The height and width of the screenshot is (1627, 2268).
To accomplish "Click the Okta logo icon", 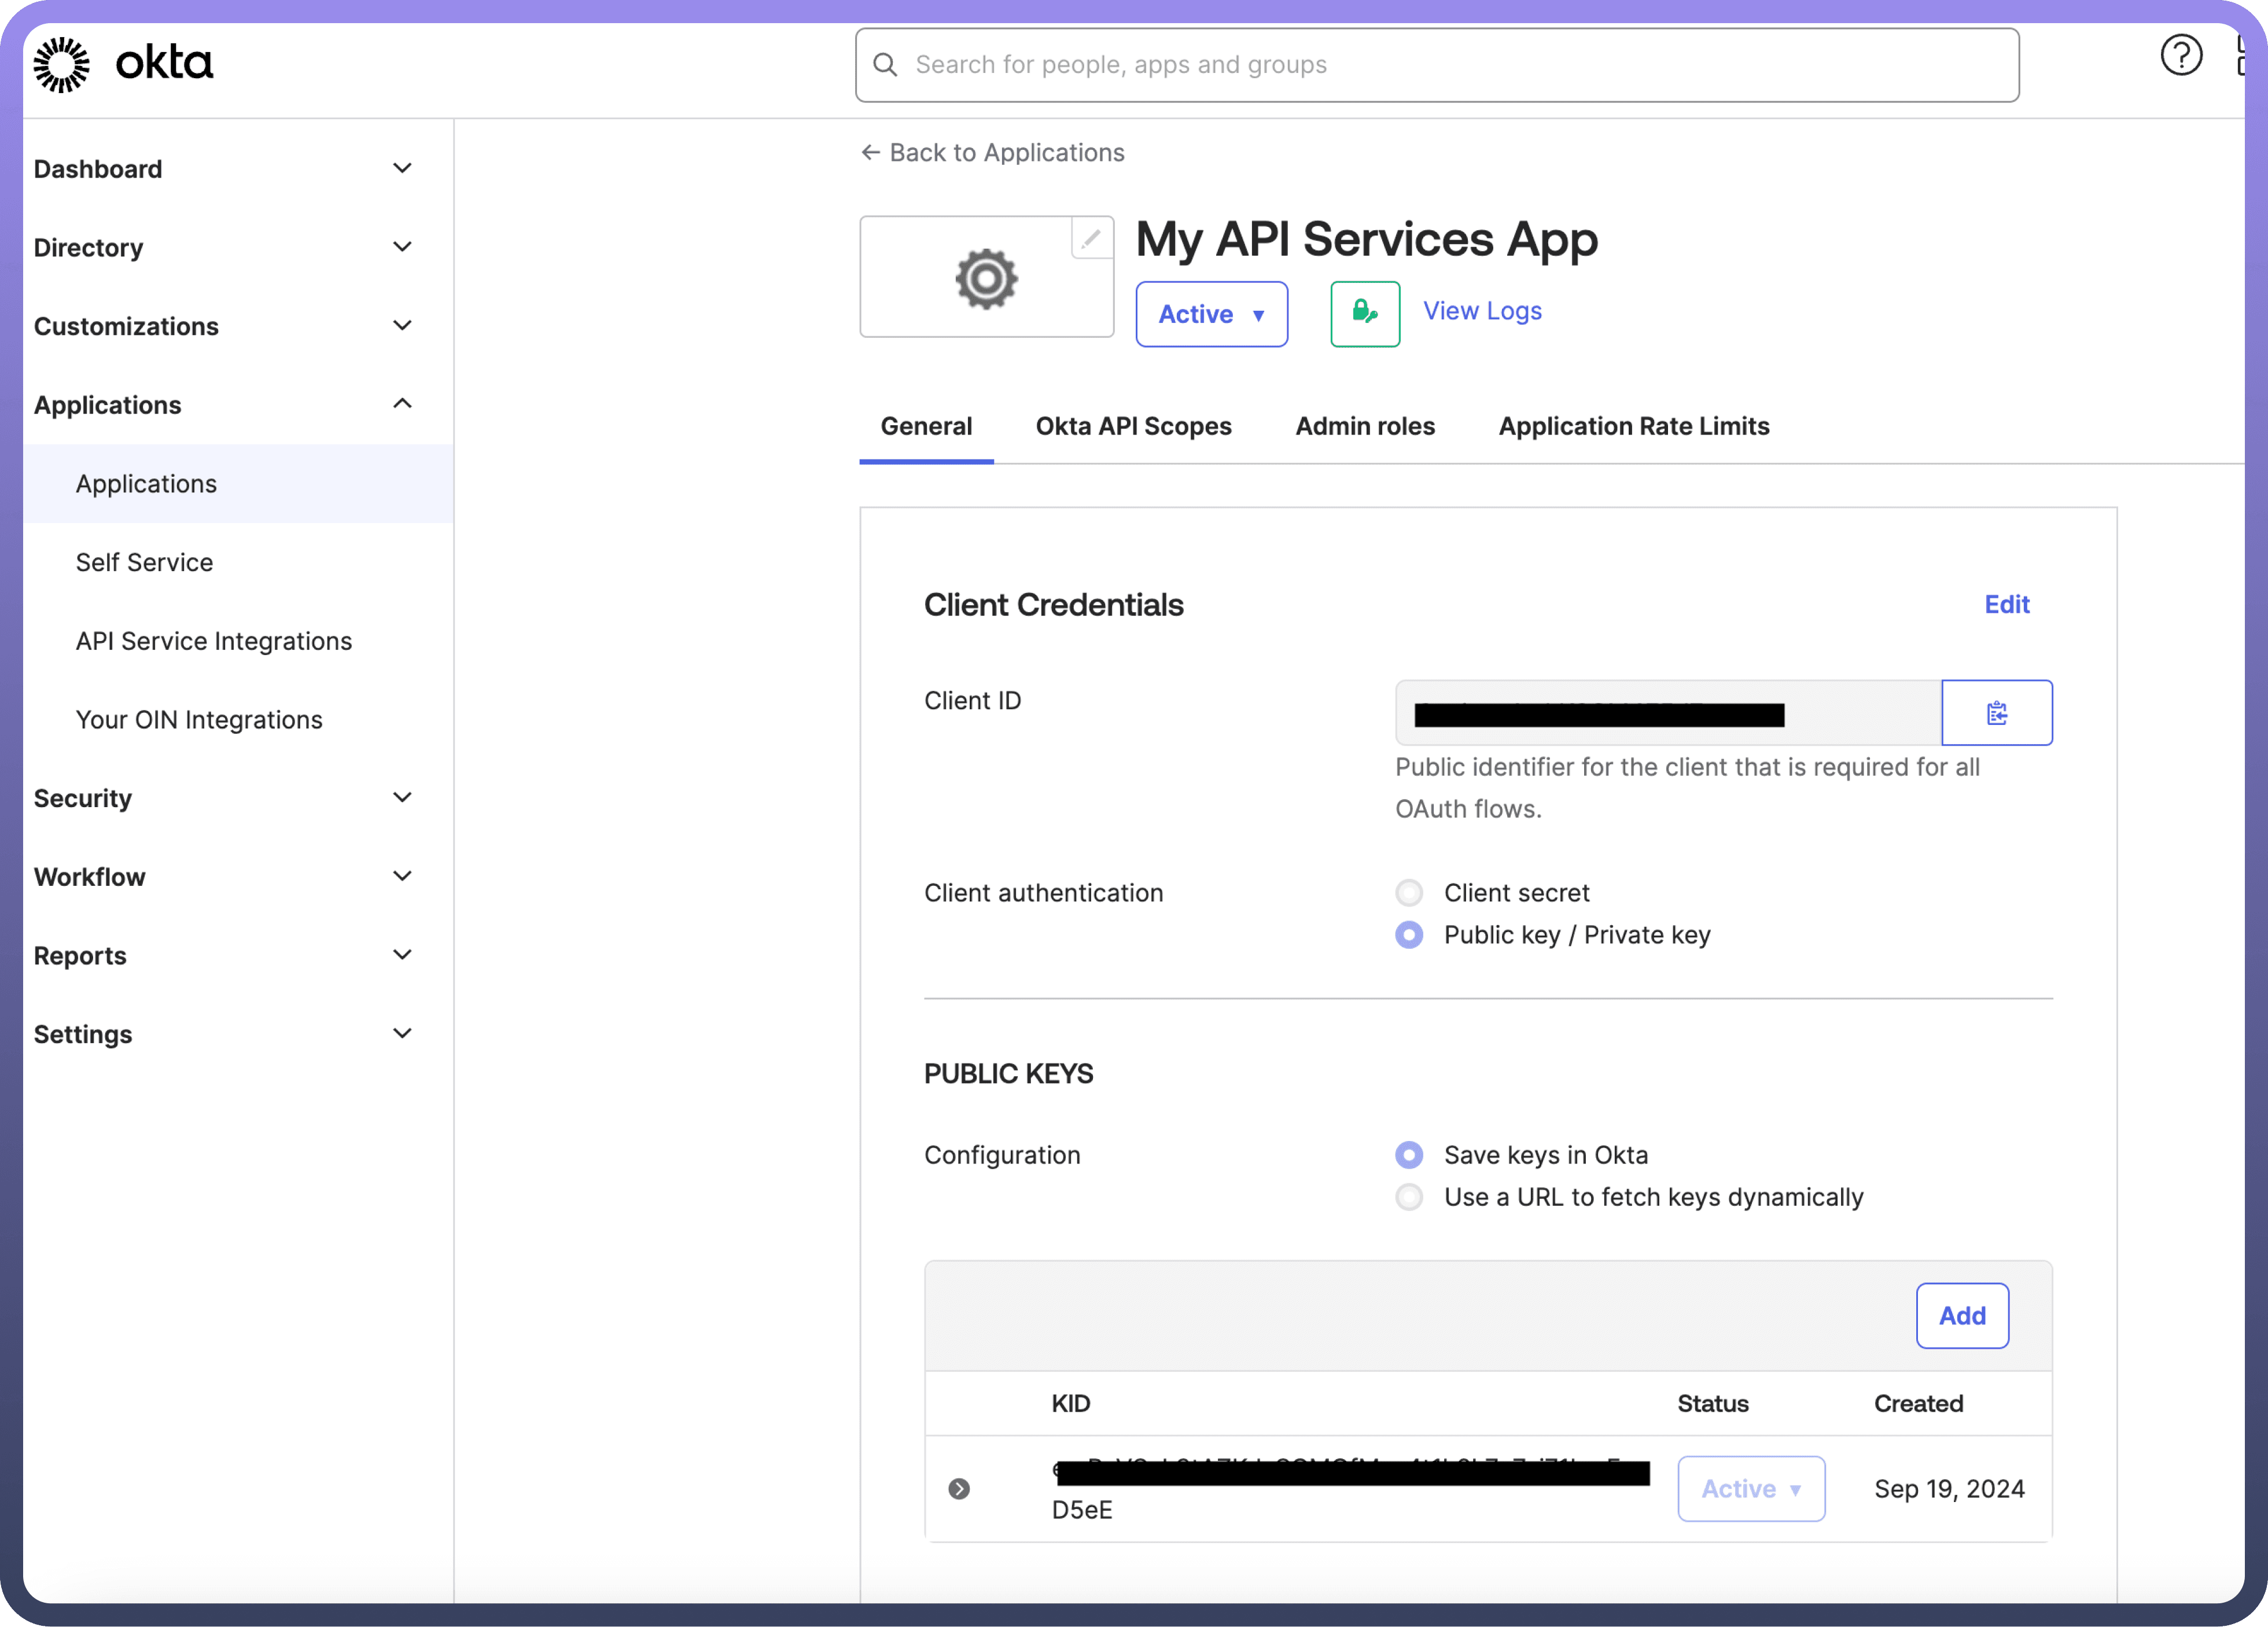I will (x=61, y=65).
